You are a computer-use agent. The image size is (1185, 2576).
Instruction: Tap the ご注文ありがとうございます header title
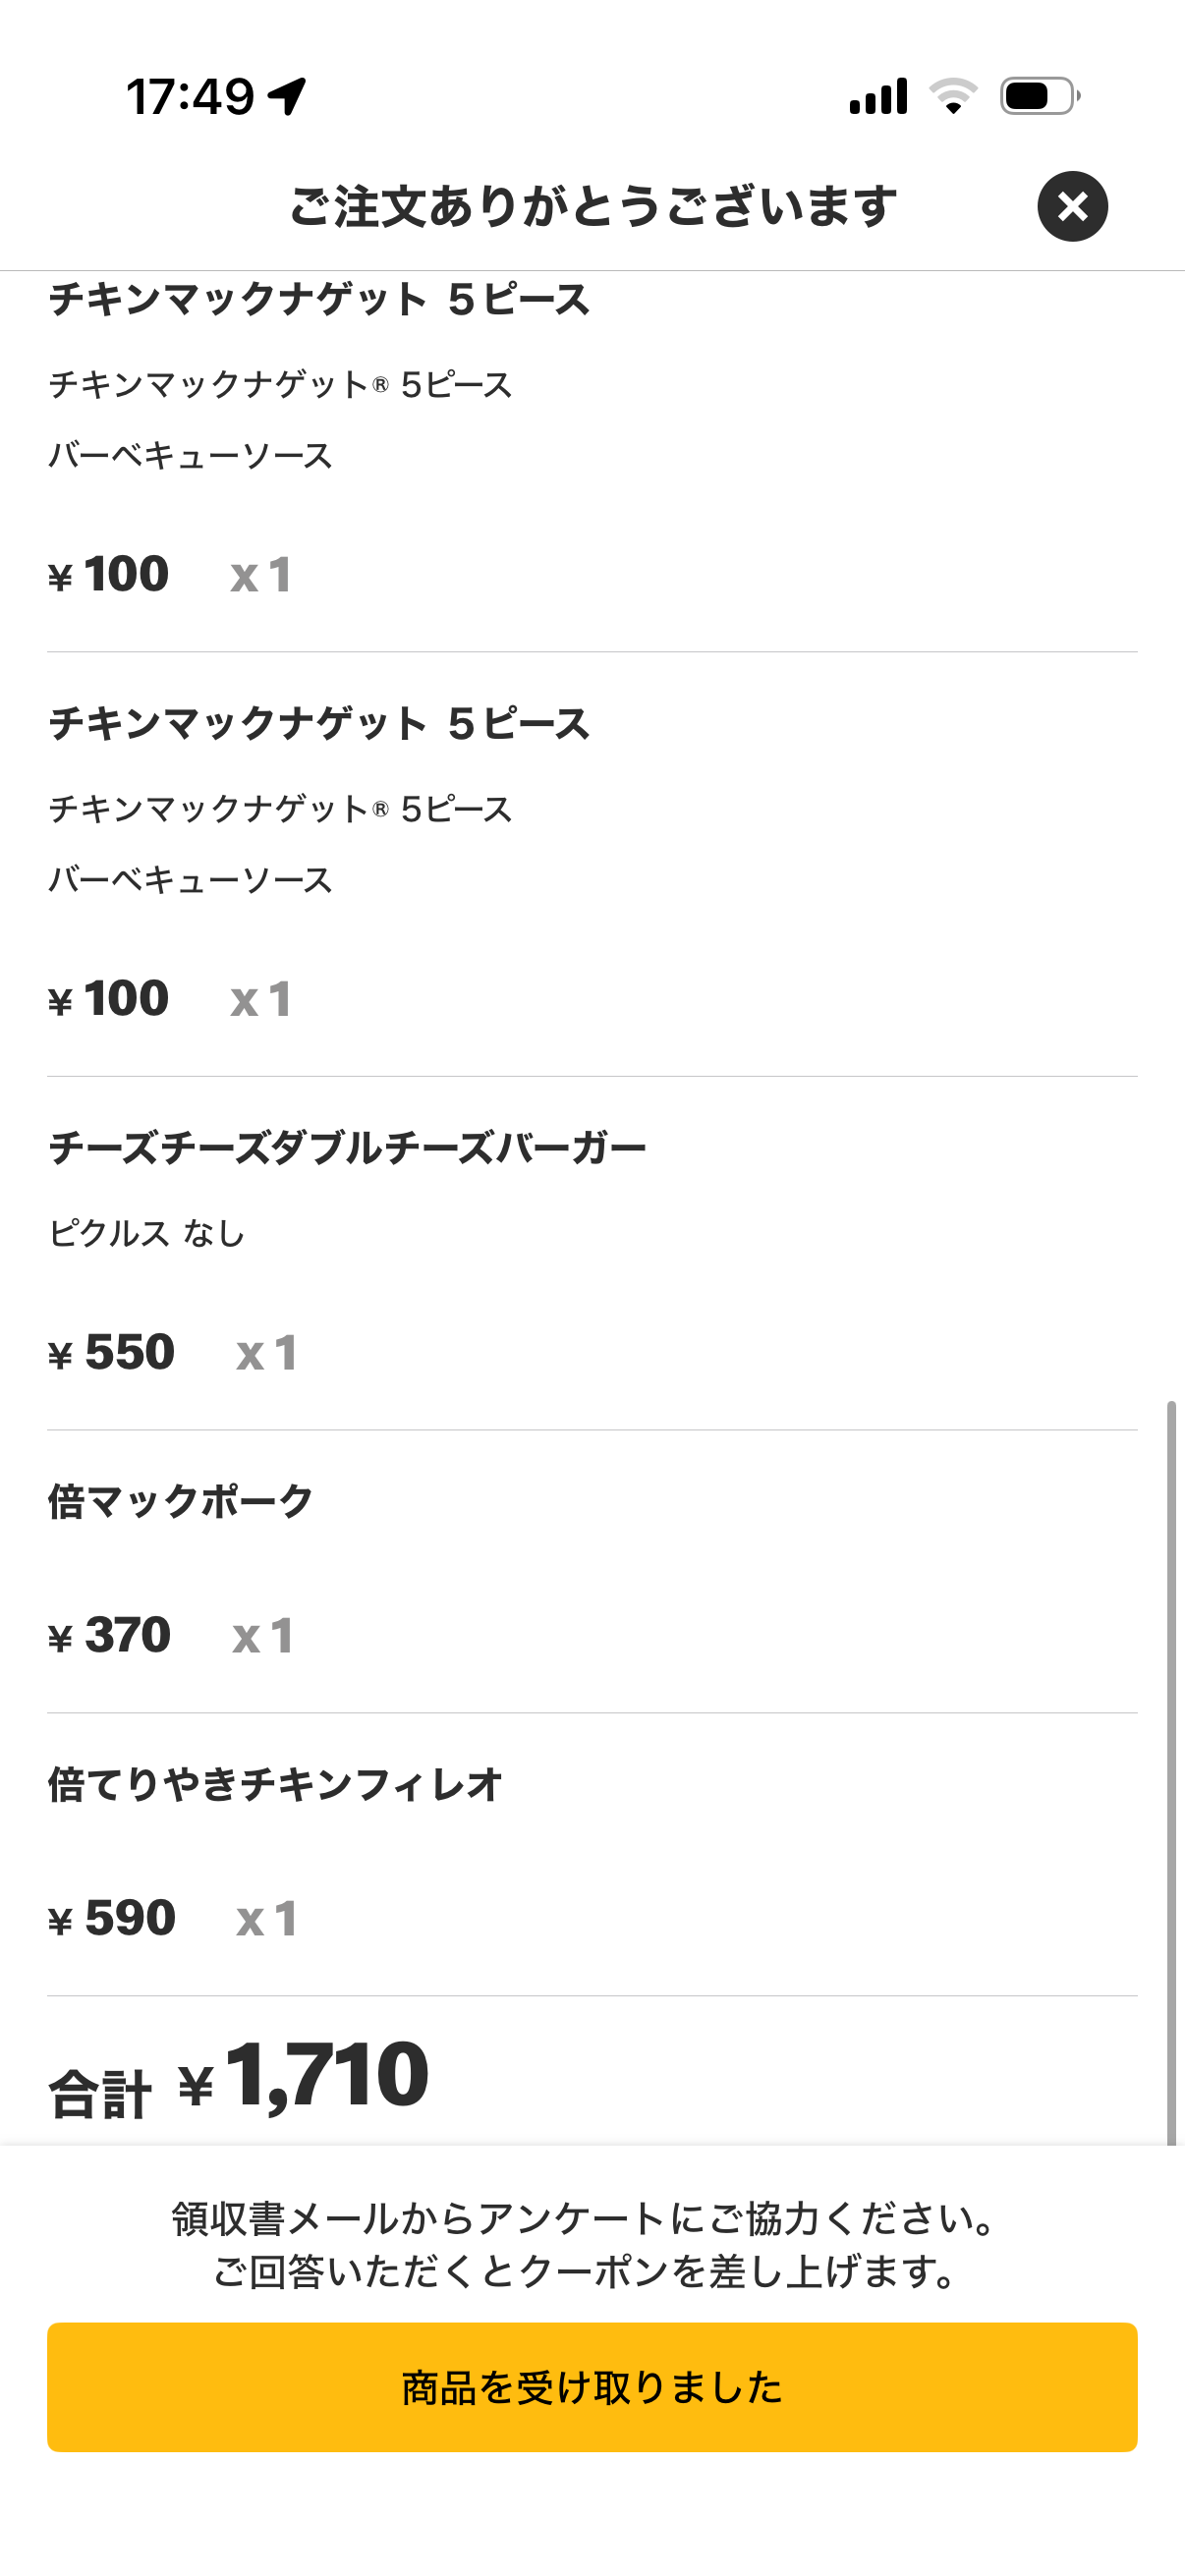coord(592,207)
